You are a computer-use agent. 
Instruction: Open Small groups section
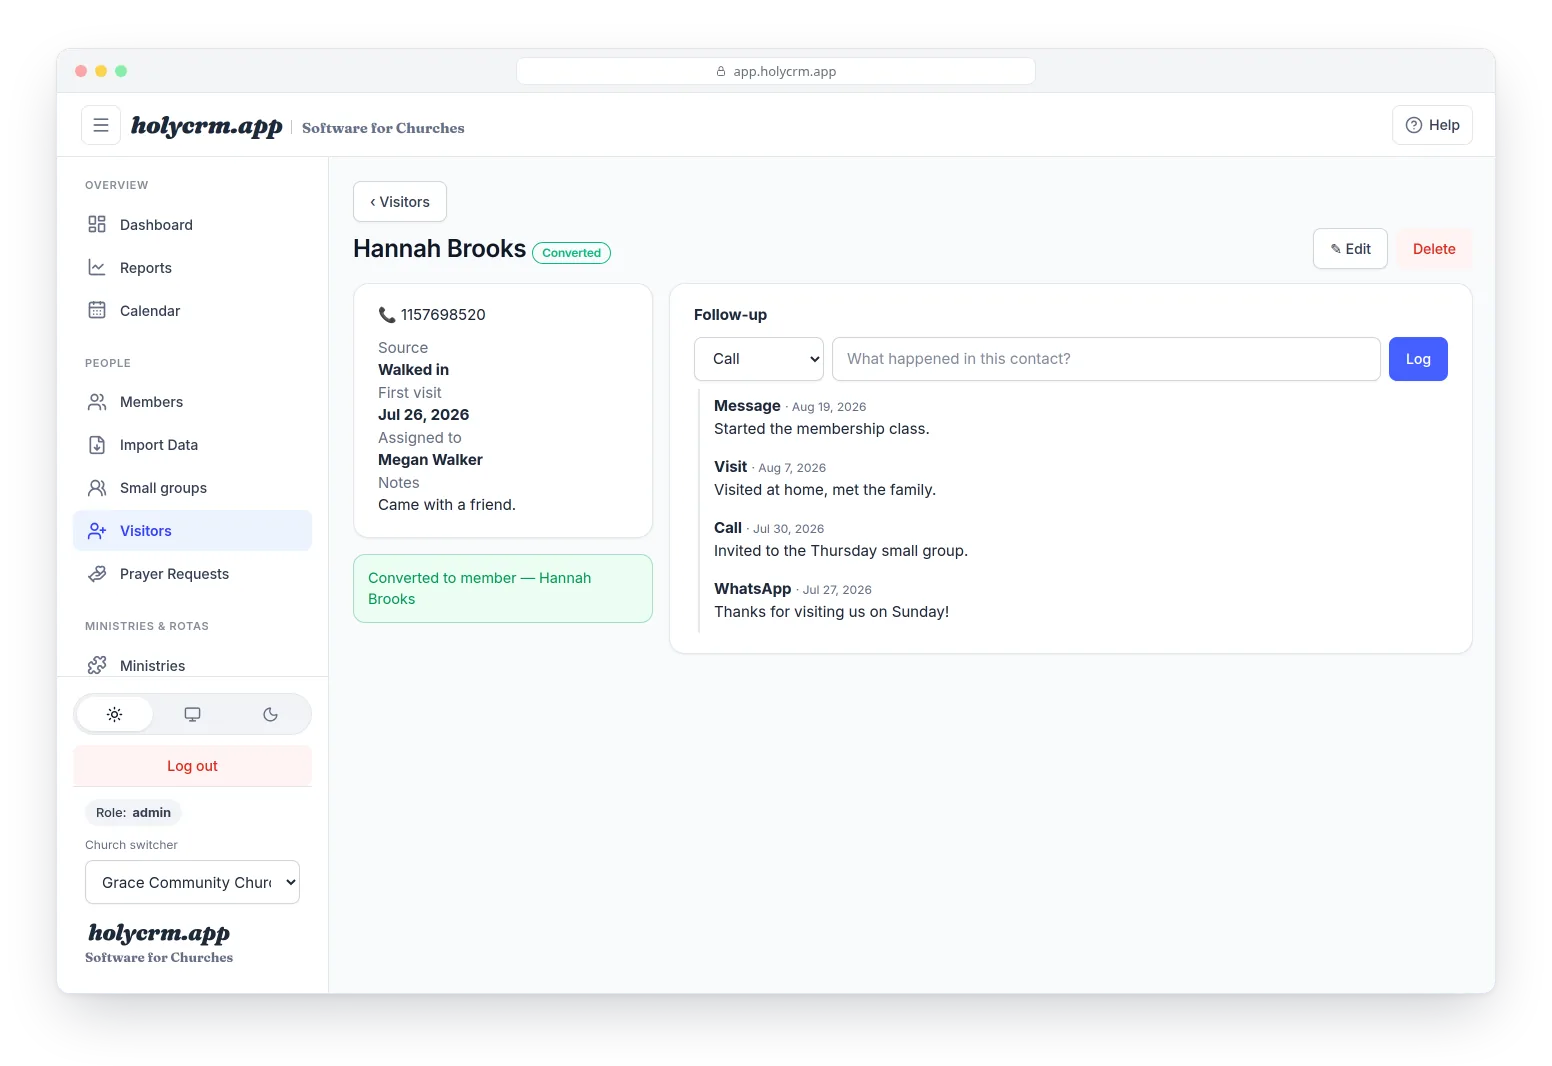pos(192,487)
